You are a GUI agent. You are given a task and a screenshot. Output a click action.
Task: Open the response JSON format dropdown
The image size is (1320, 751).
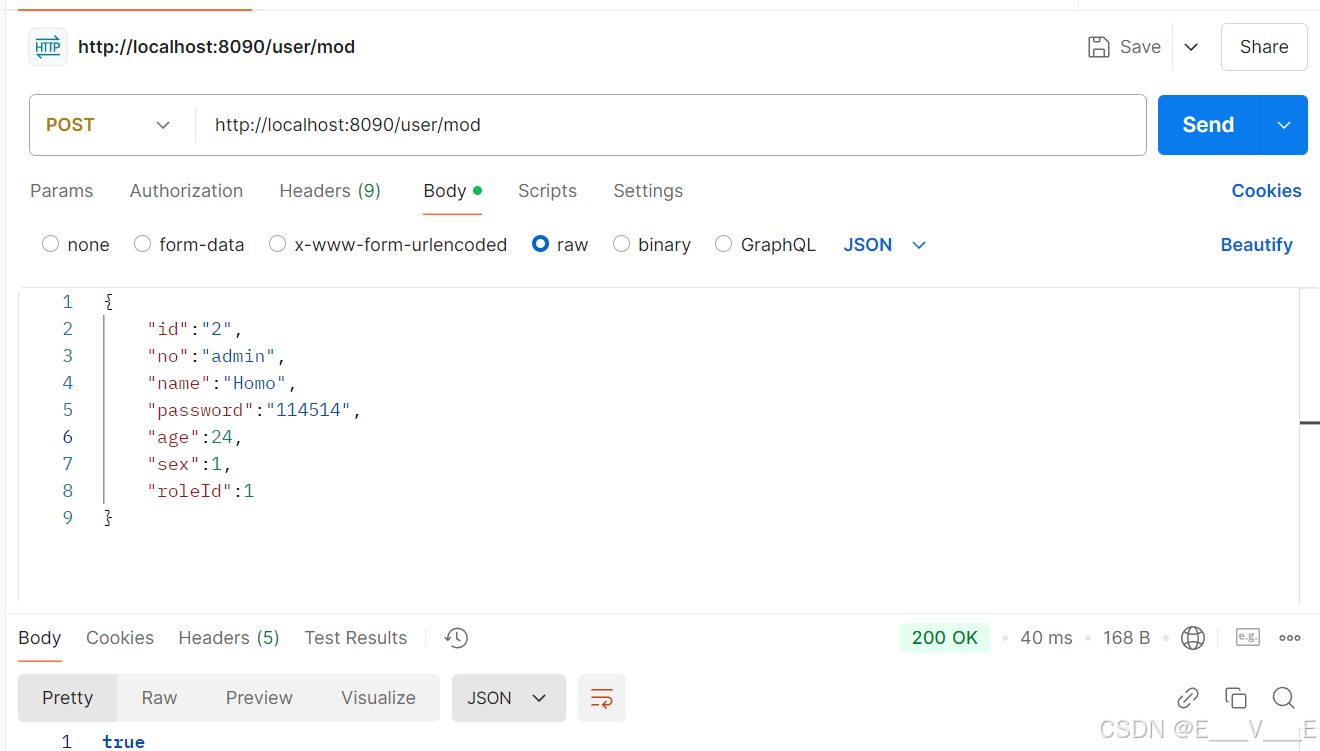[x=509, y=698]
